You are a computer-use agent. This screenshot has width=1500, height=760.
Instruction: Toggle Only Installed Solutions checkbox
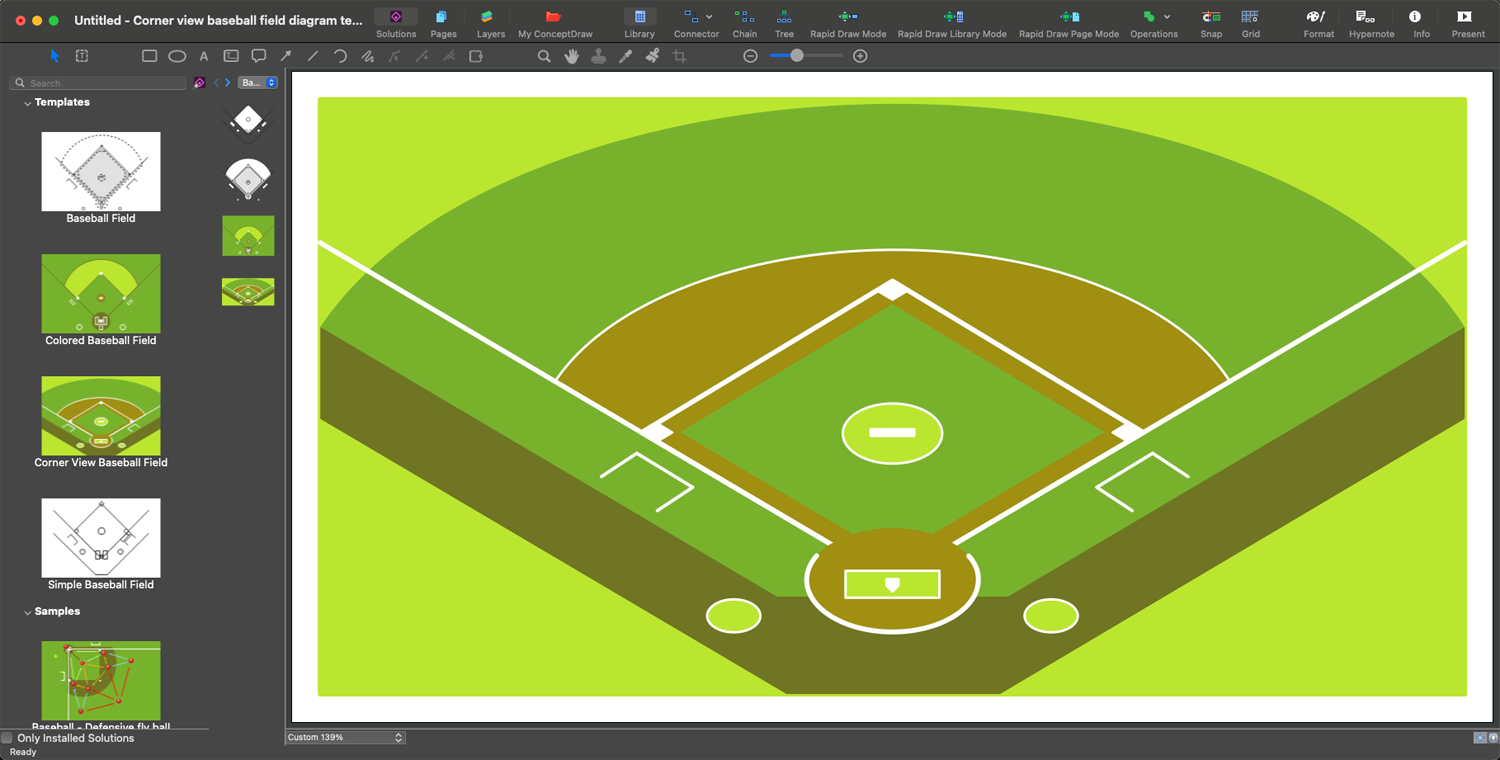coord(7,738)
